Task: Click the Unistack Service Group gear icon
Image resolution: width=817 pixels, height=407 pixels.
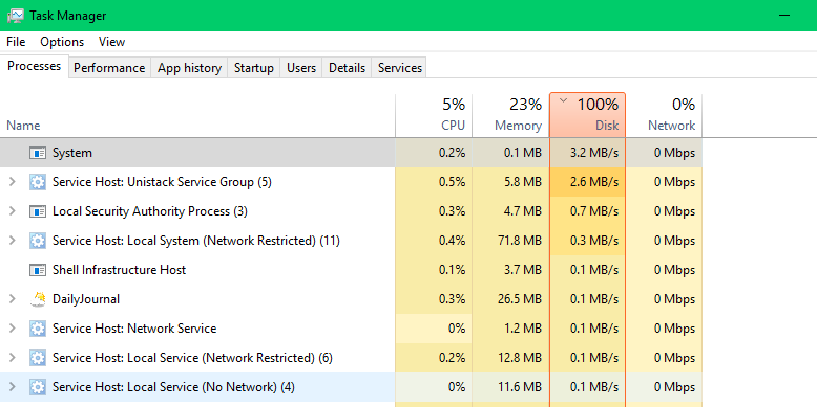Action: pyautogui.click(x=37, y=182)
